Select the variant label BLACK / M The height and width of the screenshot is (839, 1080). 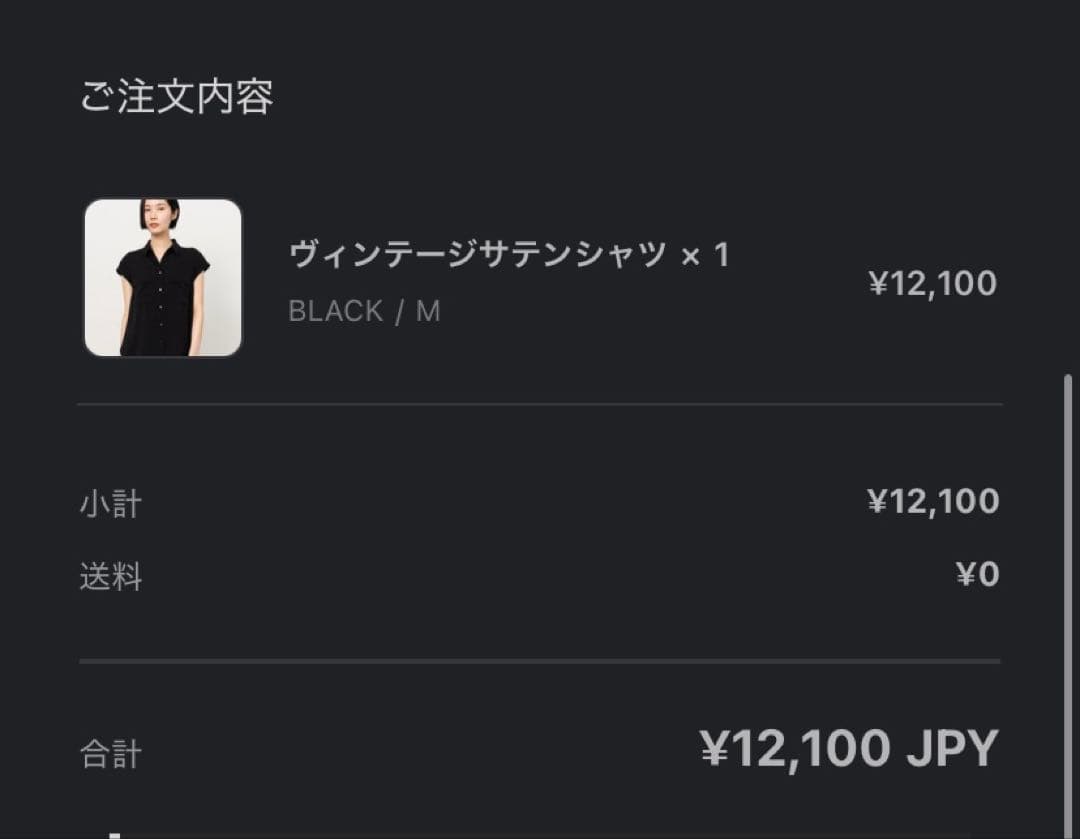[364, 311]
